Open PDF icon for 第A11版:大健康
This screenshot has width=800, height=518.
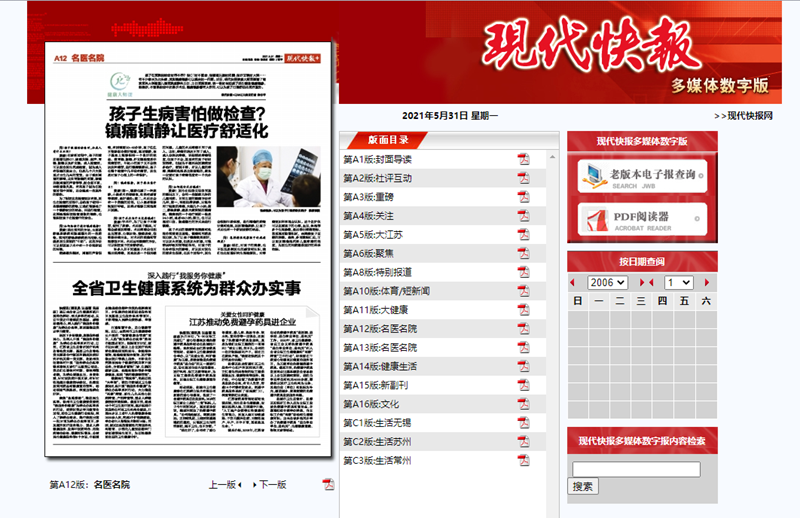click(x=523, y=310)
